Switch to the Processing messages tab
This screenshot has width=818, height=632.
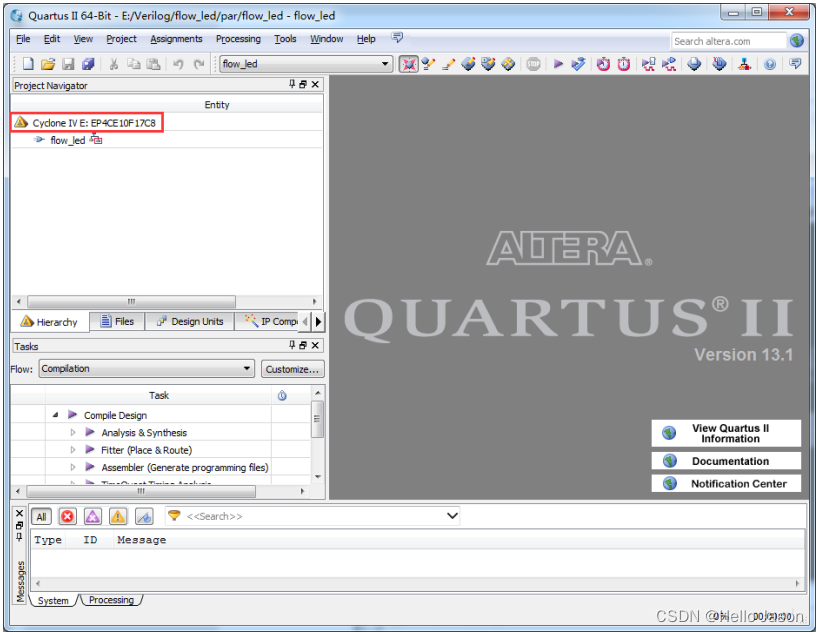(x=111, y=600)
